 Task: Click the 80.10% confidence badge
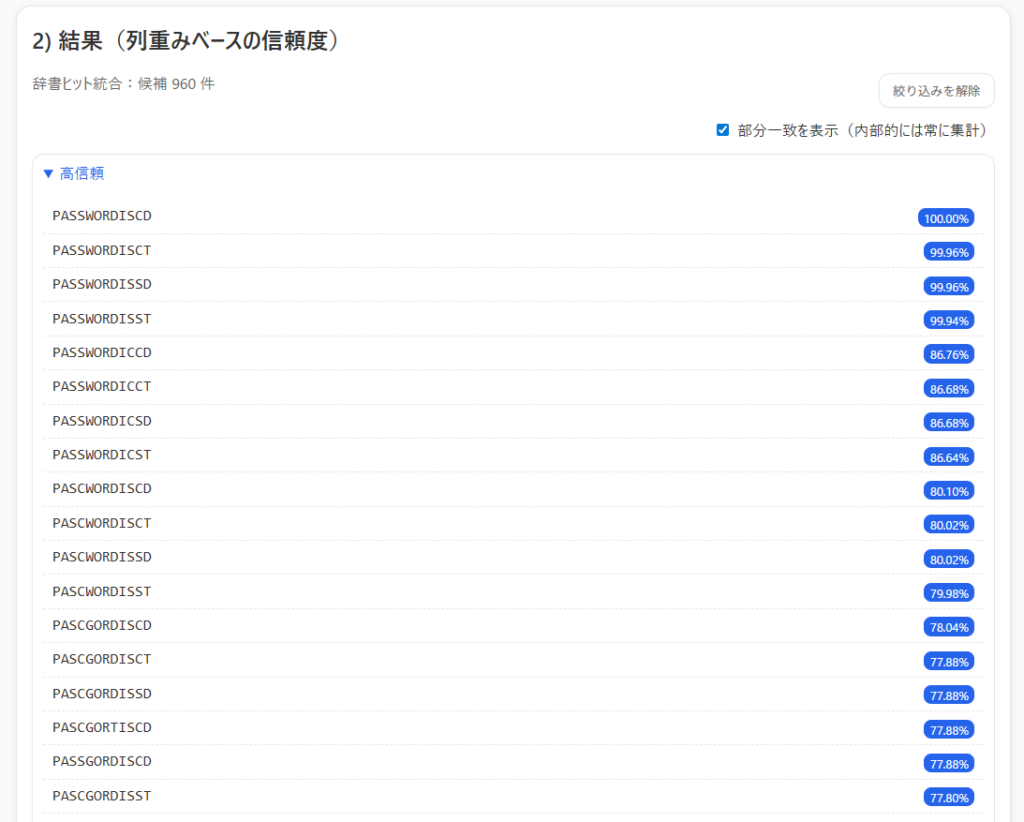tap(948, 491)
